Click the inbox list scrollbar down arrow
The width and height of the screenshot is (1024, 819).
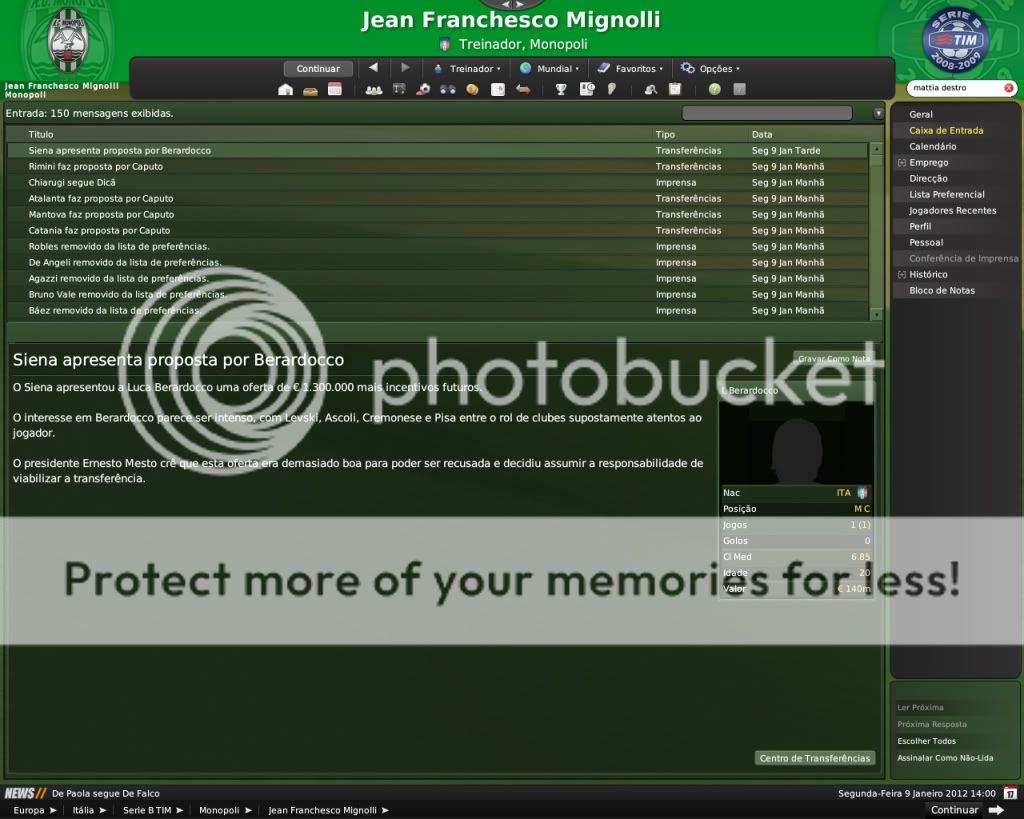coord(877,314)
